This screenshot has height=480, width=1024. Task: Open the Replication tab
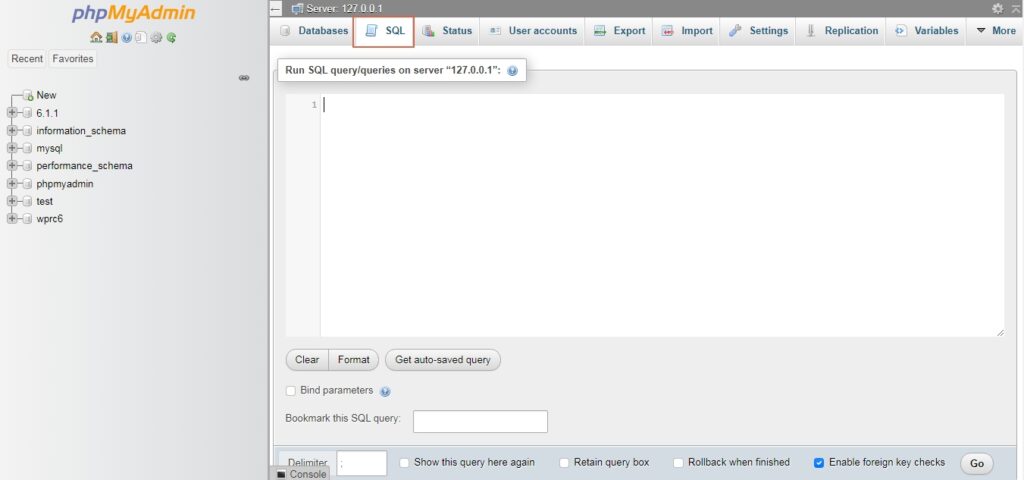(841, 31)
